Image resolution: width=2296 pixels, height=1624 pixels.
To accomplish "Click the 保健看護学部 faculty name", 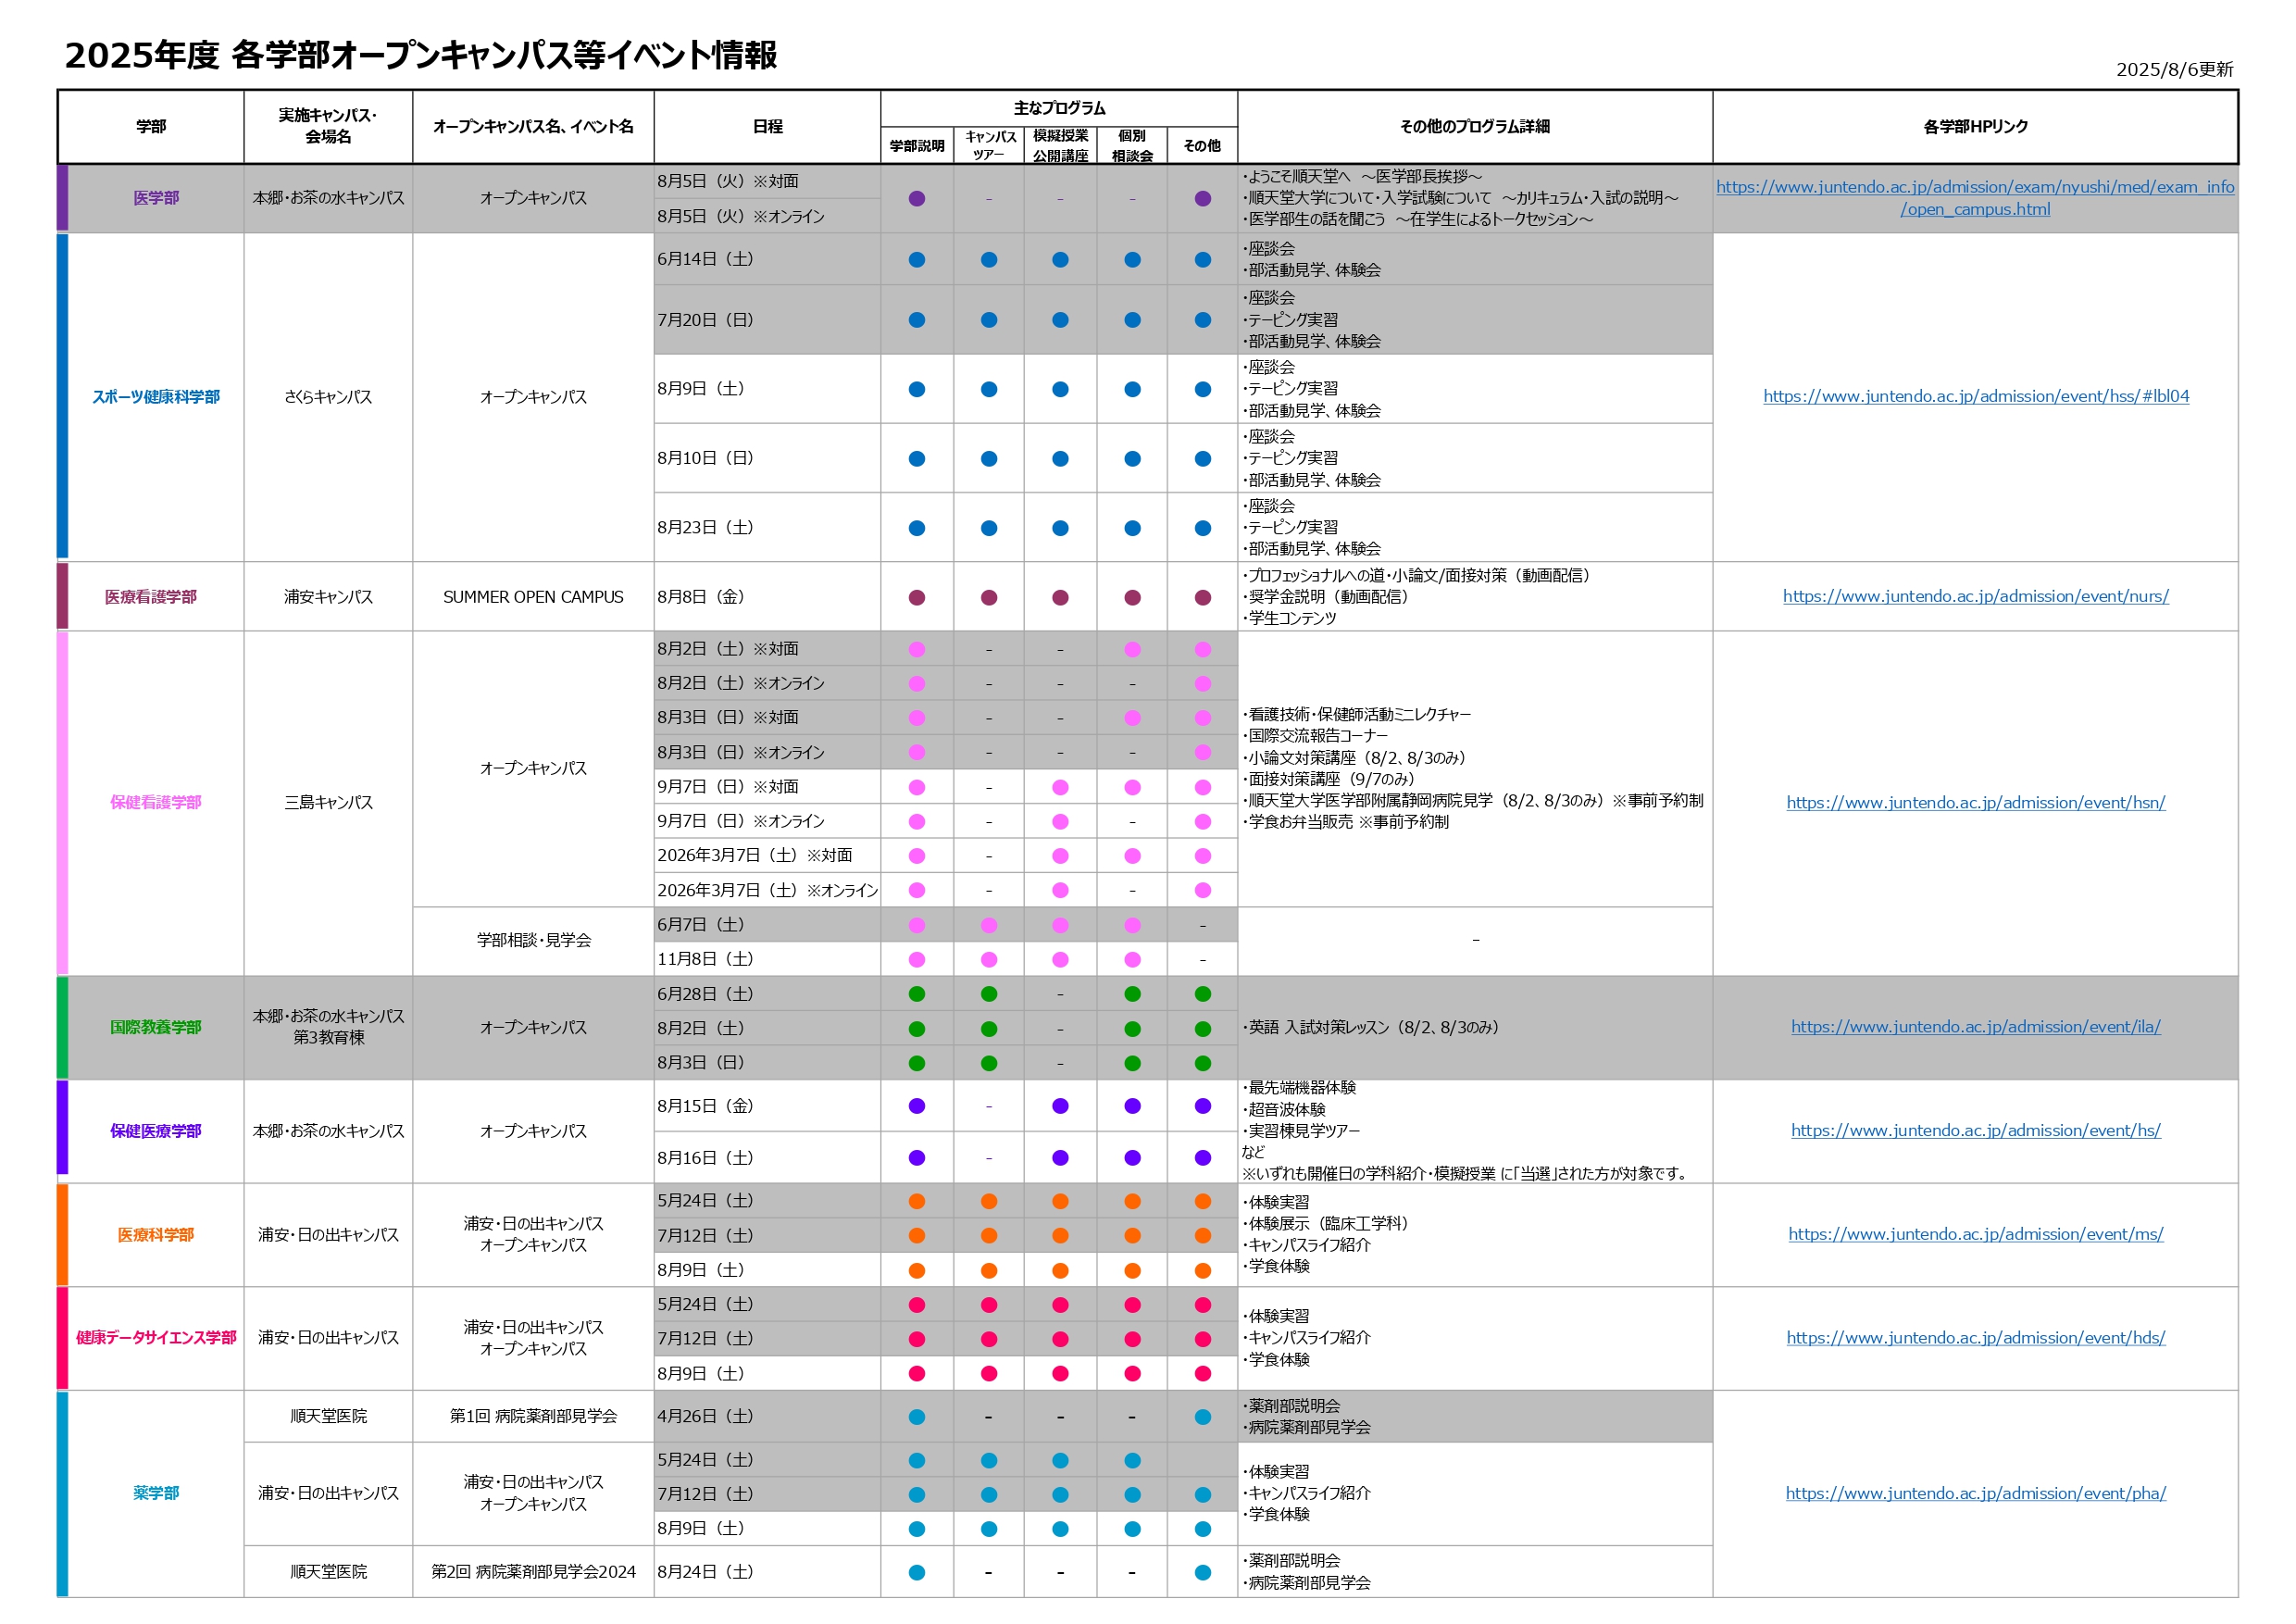I will pos(156,802).
